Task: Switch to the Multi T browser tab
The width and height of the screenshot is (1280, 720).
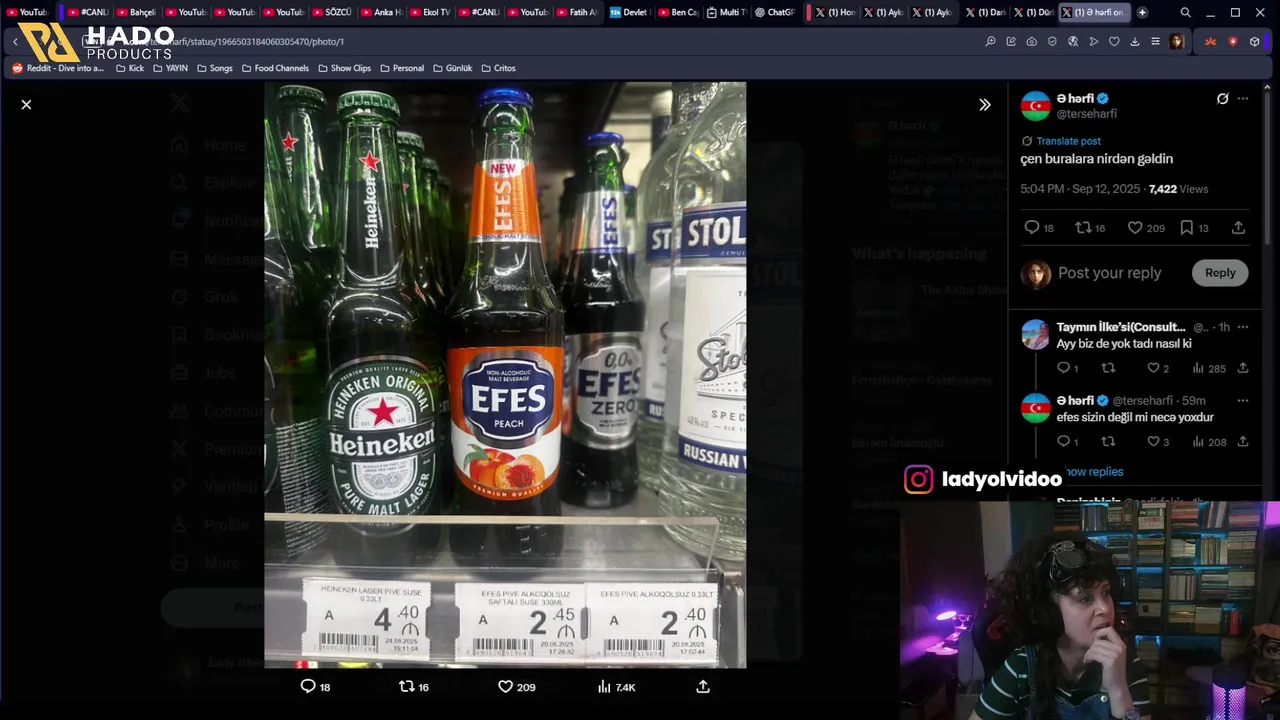Action: [x=725, y=12]
